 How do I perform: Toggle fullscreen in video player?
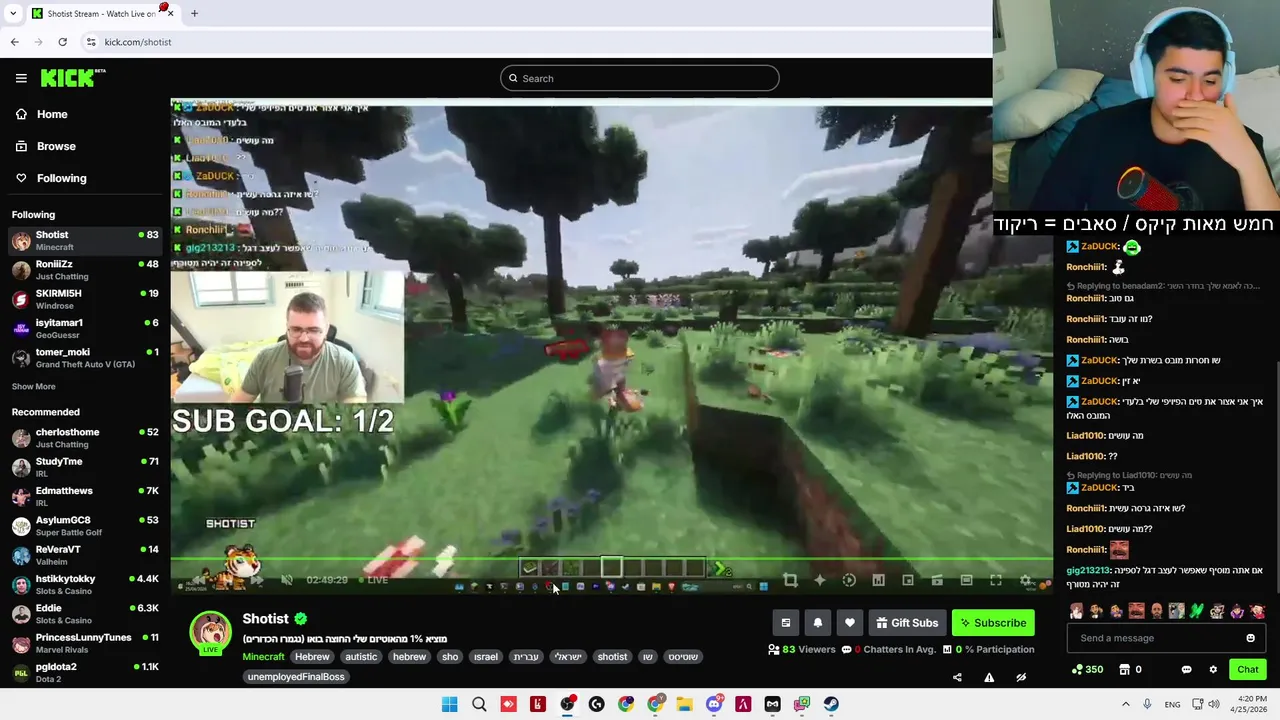996,580
